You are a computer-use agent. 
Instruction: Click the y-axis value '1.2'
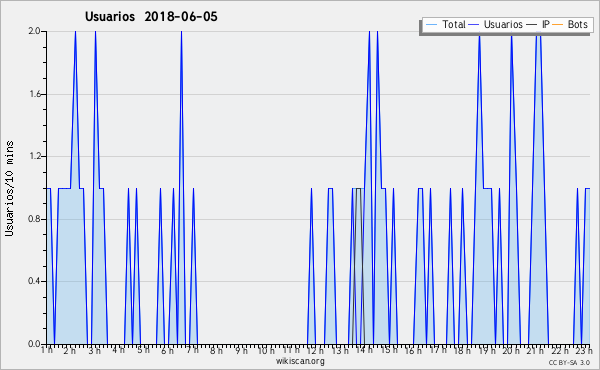coord(34,156)
